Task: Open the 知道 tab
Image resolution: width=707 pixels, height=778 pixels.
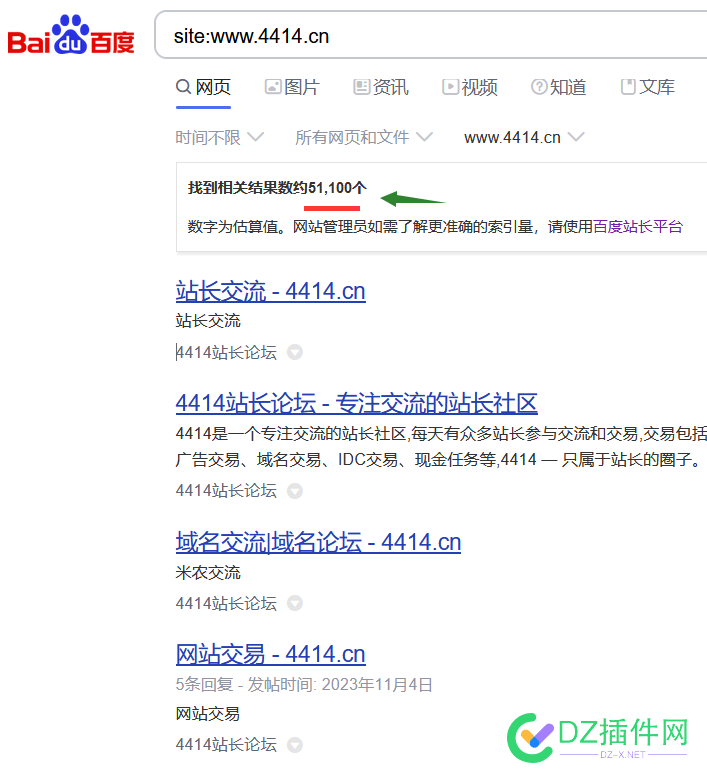Action: point(558,87)
